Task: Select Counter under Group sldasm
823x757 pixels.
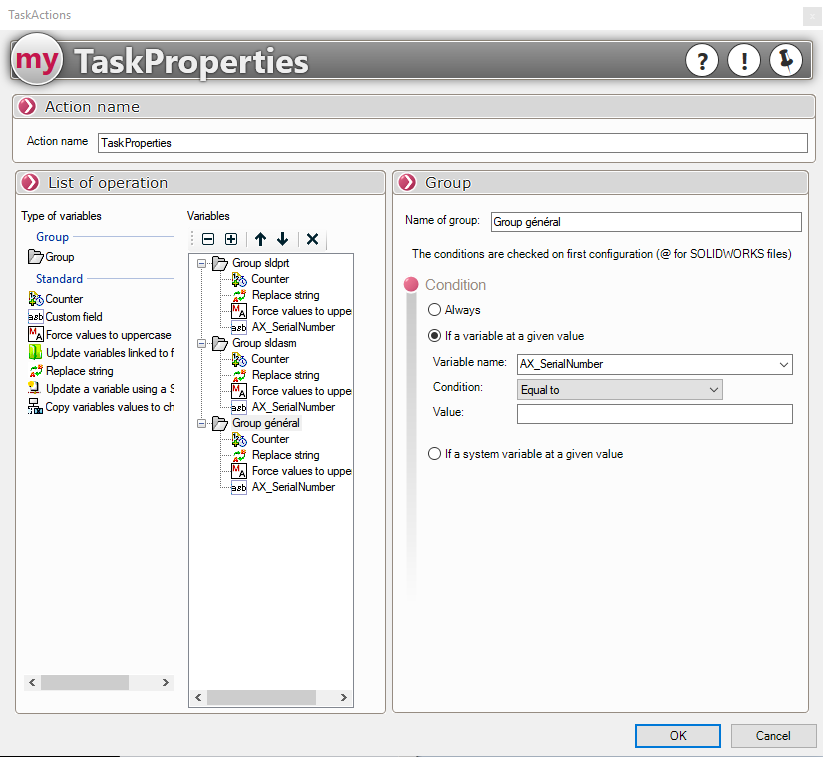Action: coord(270,359)
